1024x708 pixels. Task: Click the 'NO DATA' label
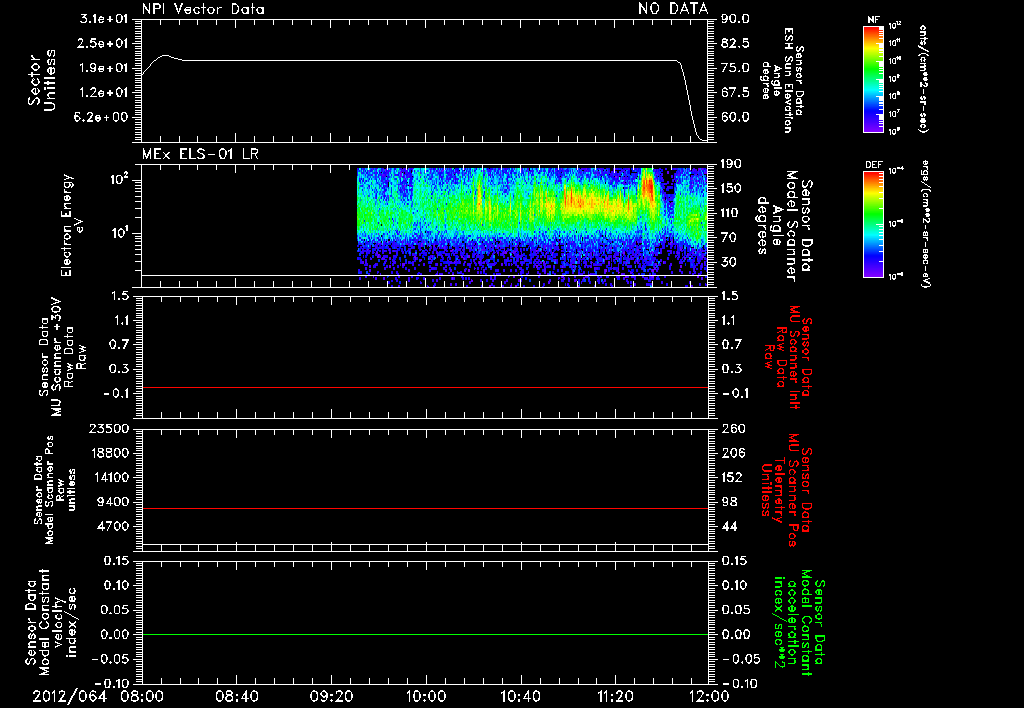click(x=673, y=9)
